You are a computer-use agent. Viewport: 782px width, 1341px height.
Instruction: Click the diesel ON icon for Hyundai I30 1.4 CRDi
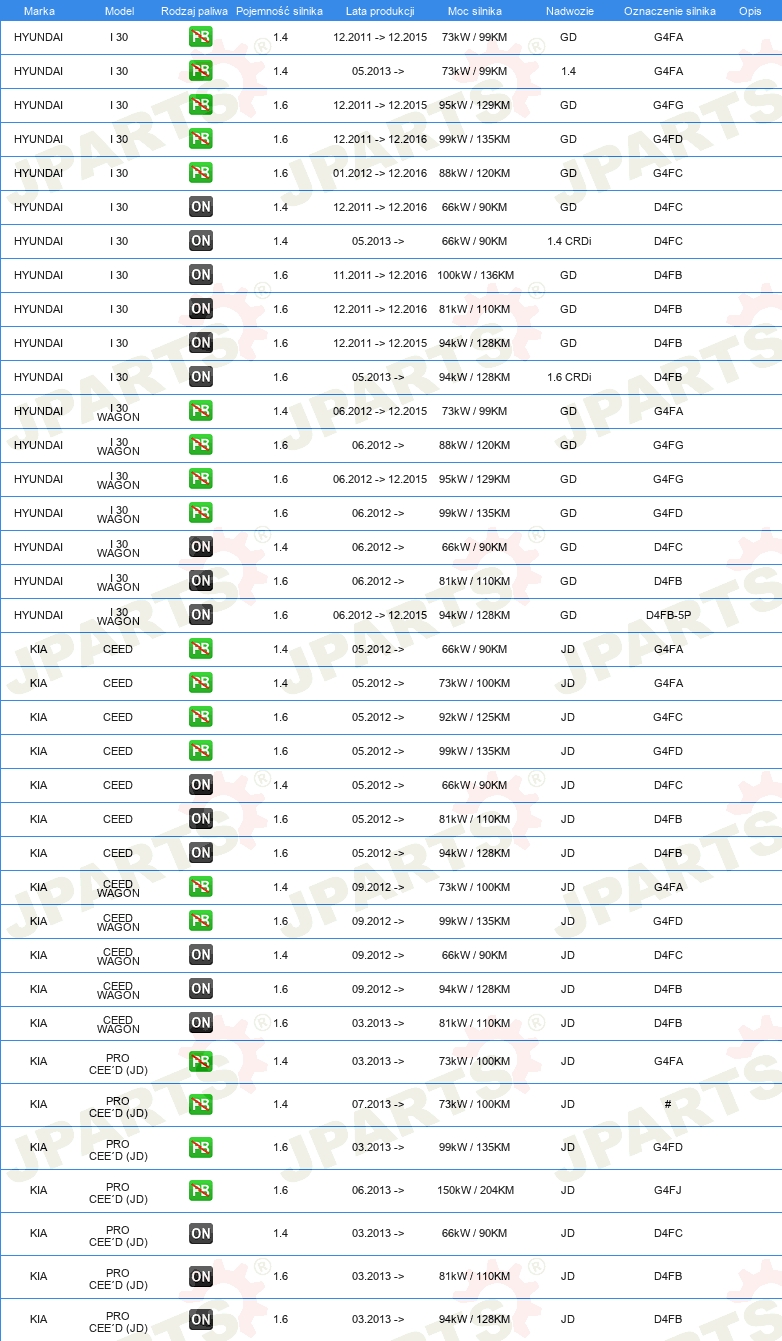(201, 241)
